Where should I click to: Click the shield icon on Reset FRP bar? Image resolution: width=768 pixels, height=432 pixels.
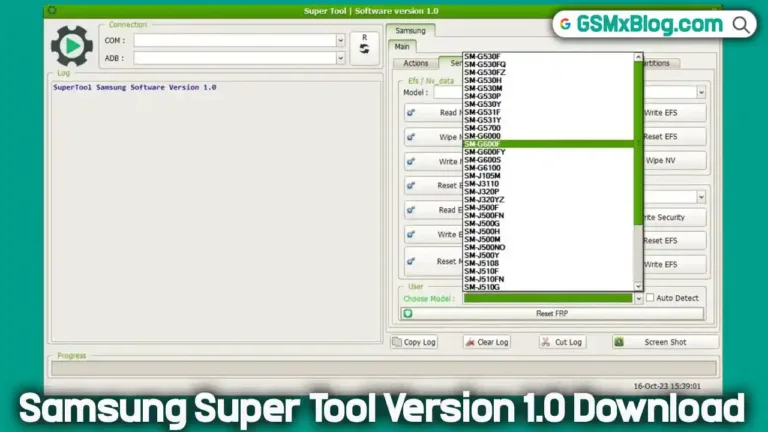click(408, 313)
